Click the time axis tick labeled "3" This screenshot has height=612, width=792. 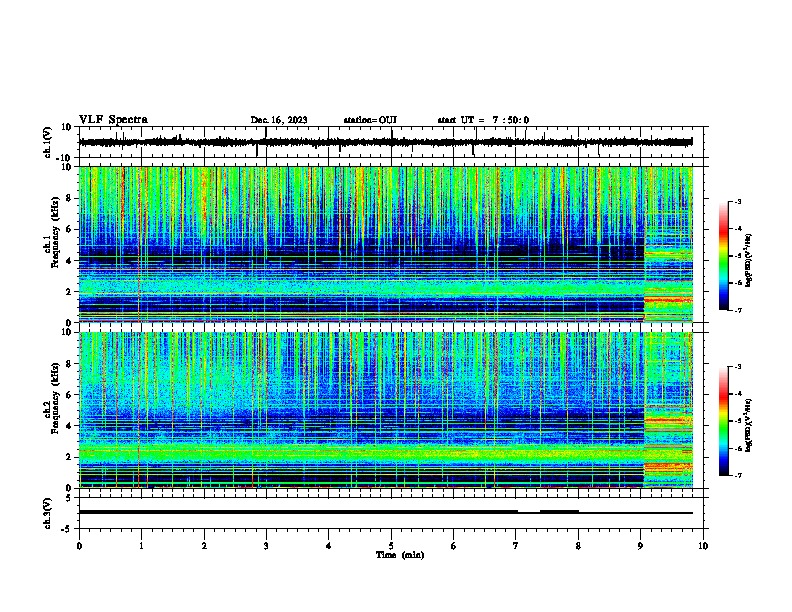(x=266, y=546)
